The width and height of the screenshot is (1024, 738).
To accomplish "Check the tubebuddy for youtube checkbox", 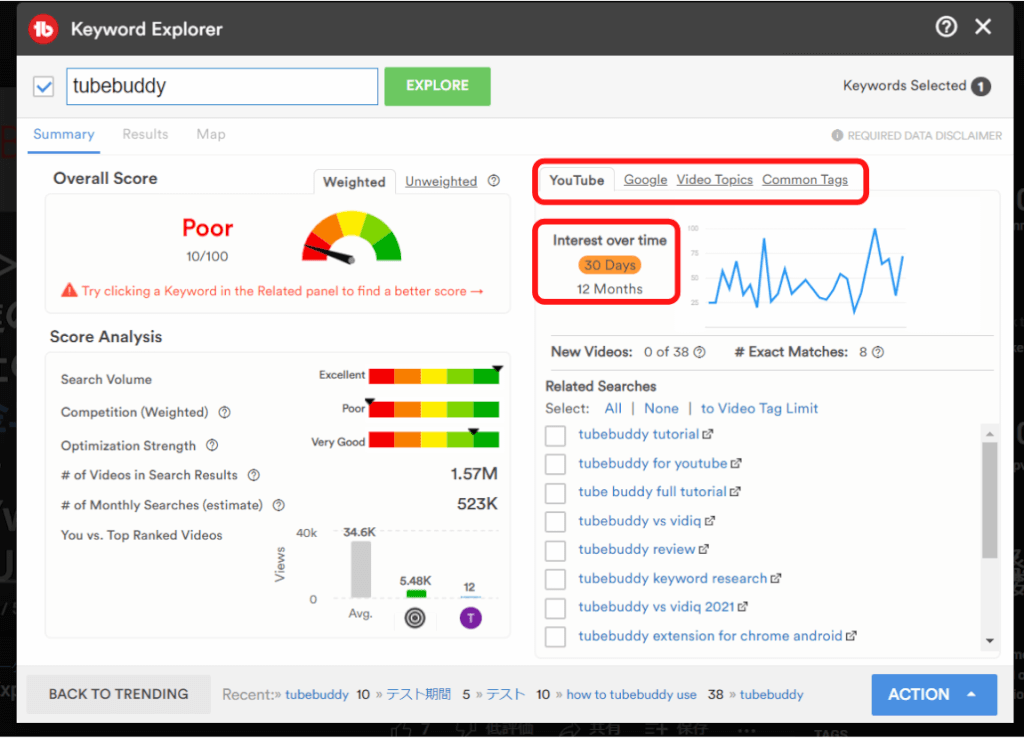I will (x=555, y=464).
